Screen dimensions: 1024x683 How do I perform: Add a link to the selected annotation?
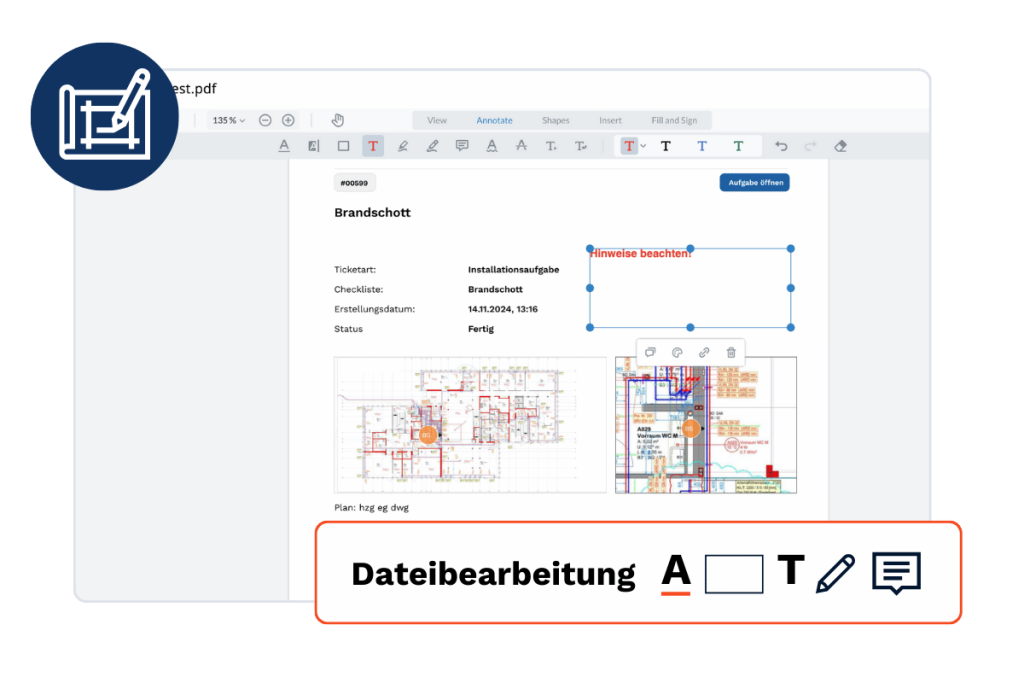[x=704, y=352]
